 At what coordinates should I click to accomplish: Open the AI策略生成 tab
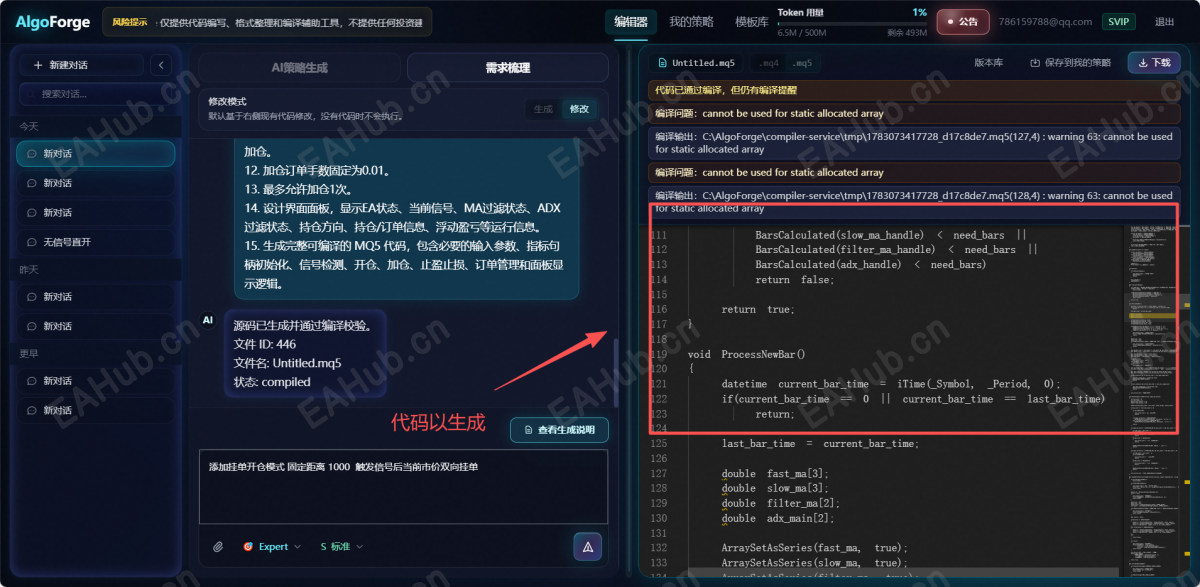point(300,68)
